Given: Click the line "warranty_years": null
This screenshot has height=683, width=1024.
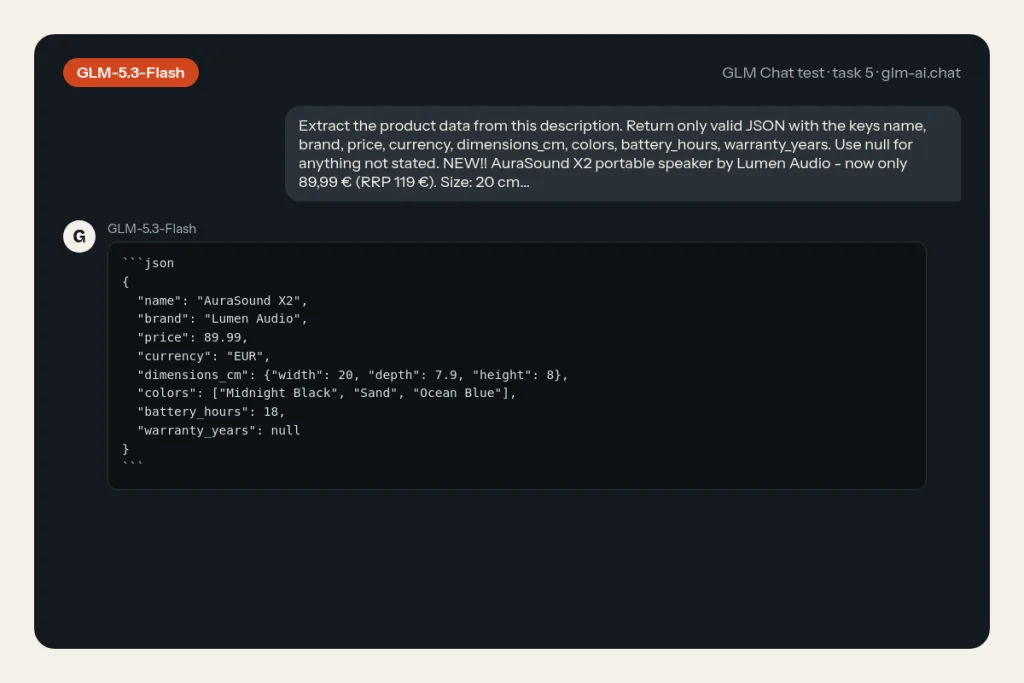Looking at the screenshot, I should point(219,431).
